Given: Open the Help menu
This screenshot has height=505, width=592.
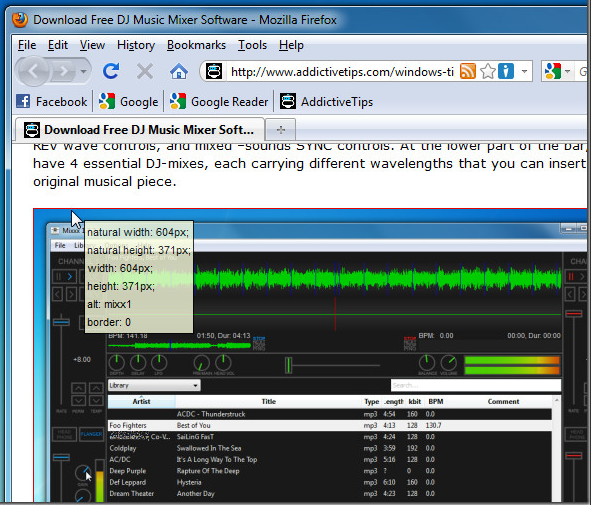Looking at the screenshot, I should click(x=291, y=45).
